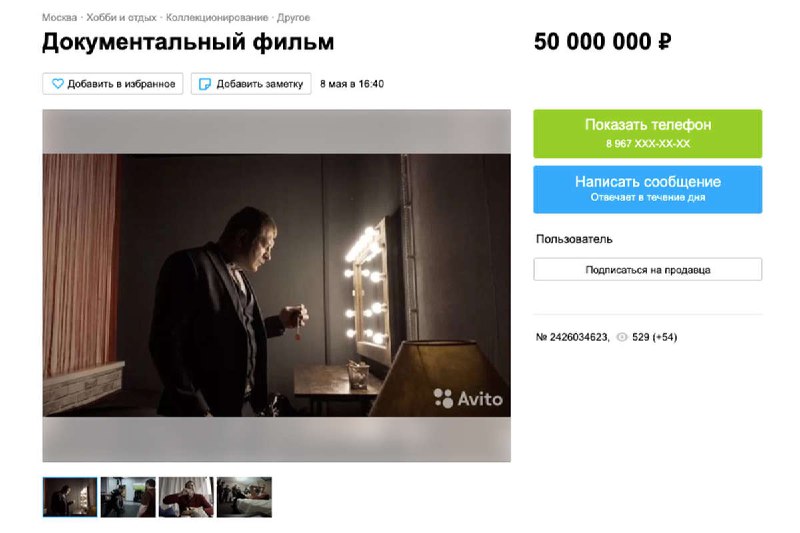The height and width of the screenshot is (533, 800).
Task: Open Написать сообщение to contact seller
Action: 647,189
